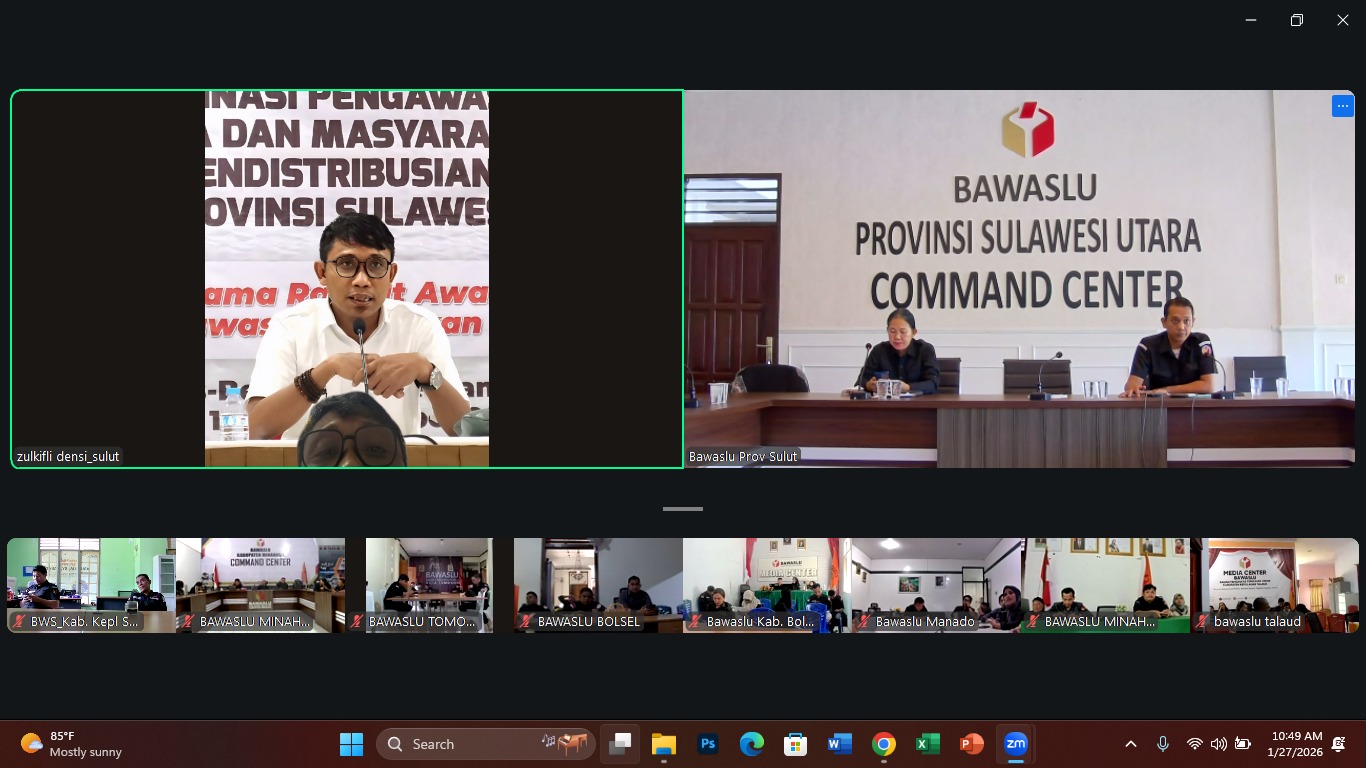Open PowerPoint from the taskbar
Viewport: 1366px width, 768px height.
coord(971,744)
